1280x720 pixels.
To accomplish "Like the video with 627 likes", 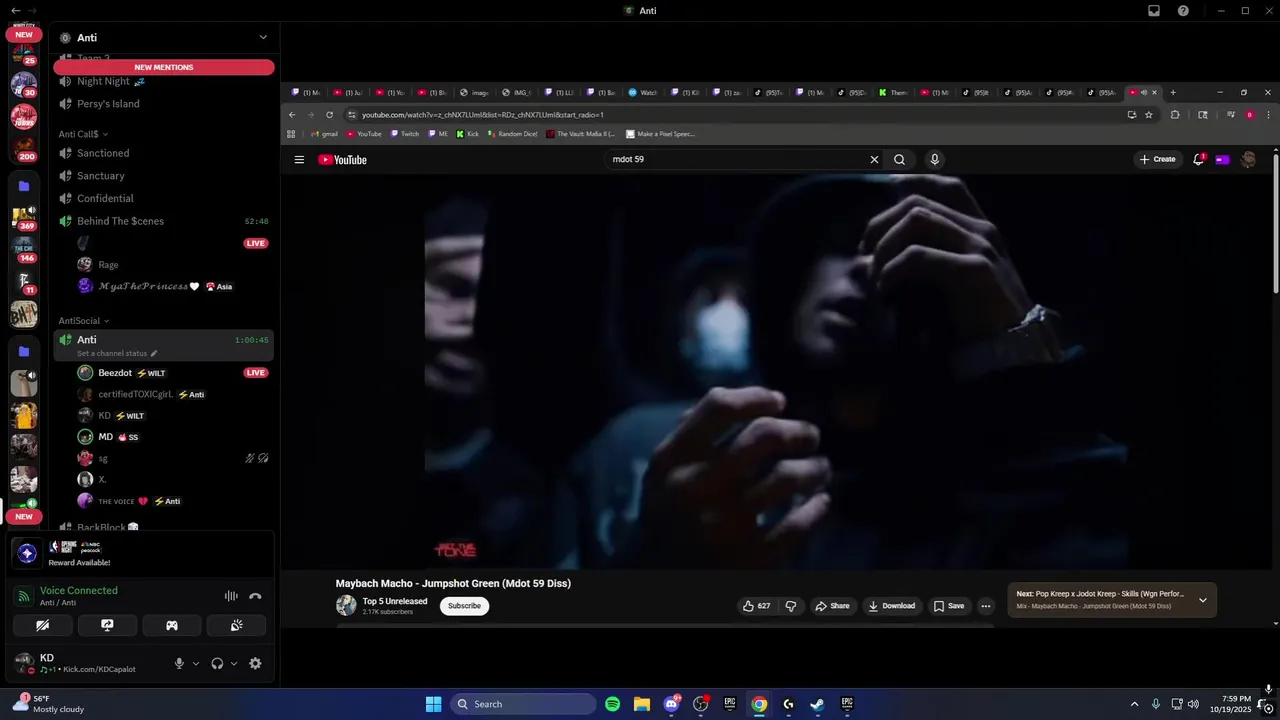I will coord(756,606).
